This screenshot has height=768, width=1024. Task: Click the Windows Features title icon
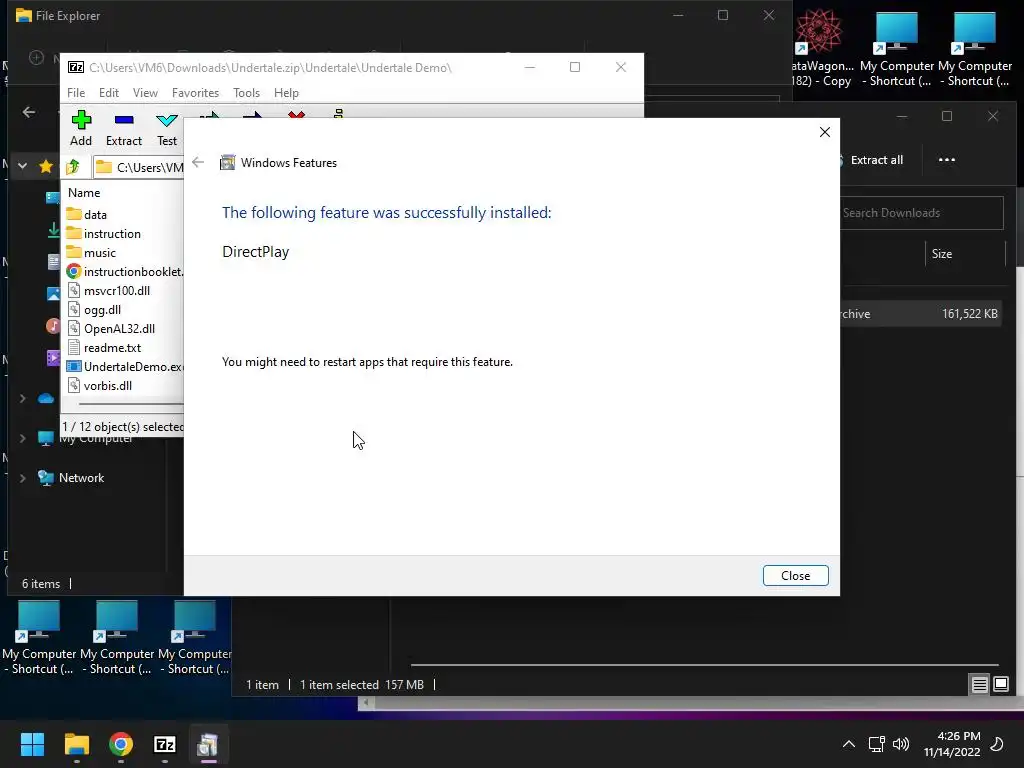point(227,163)
